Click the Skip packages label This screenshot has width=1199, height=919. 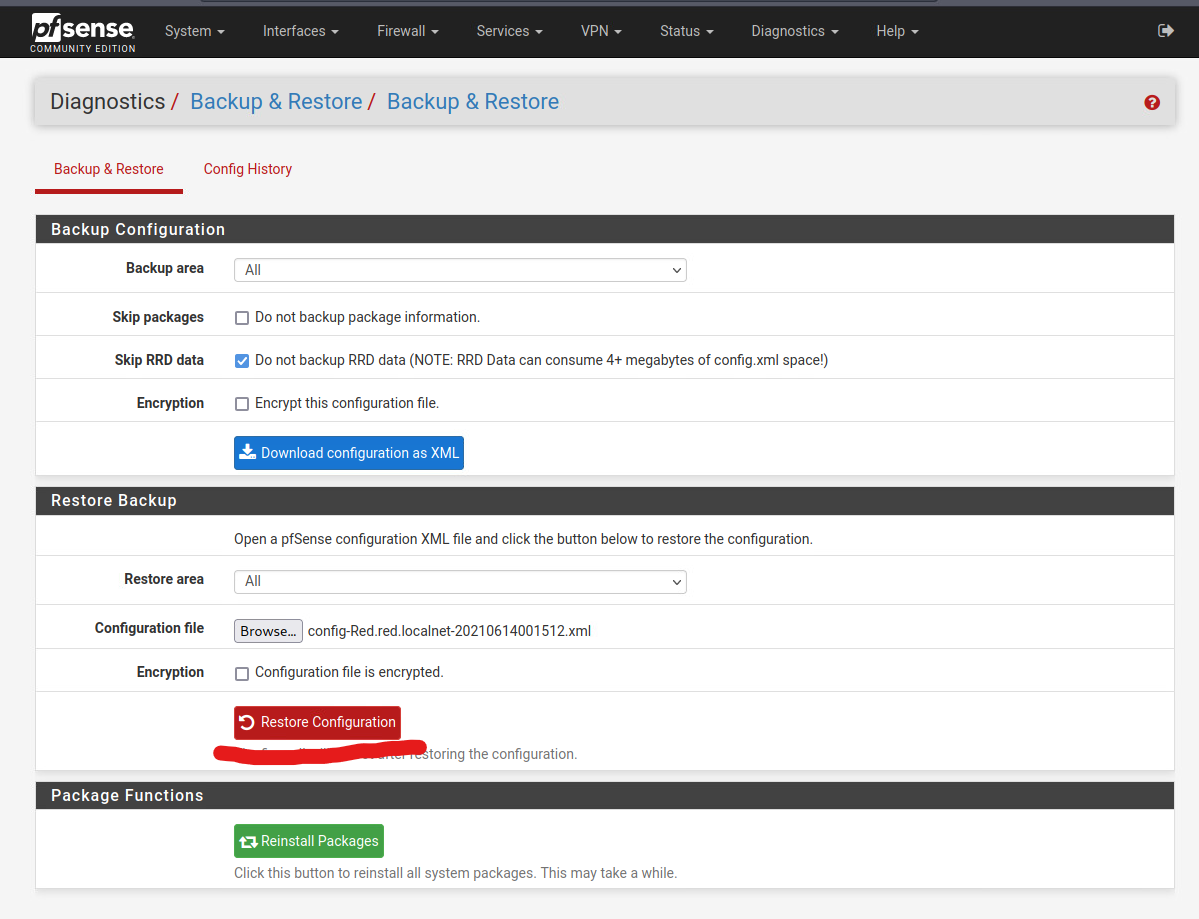pyautogui.click(x=158, y=317)
